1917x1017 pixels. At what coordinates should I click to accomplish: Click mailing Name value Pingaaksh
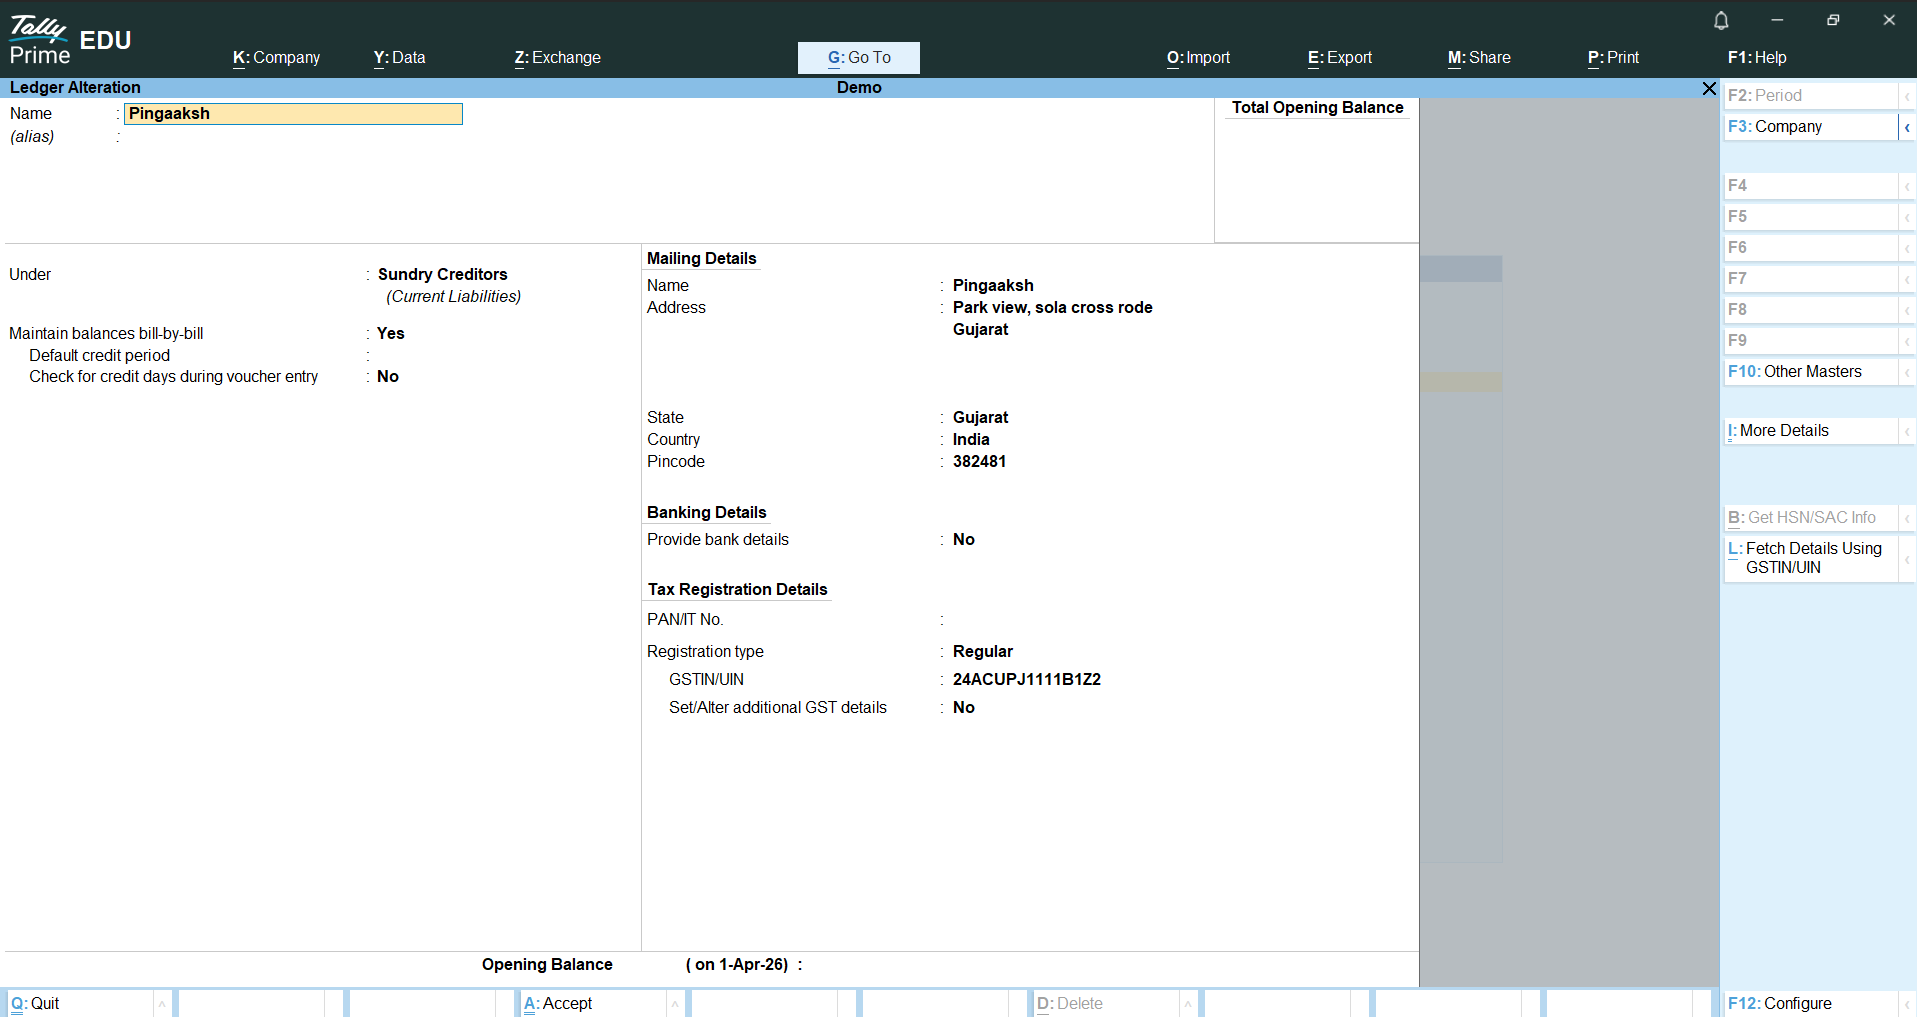coord(993,285)
